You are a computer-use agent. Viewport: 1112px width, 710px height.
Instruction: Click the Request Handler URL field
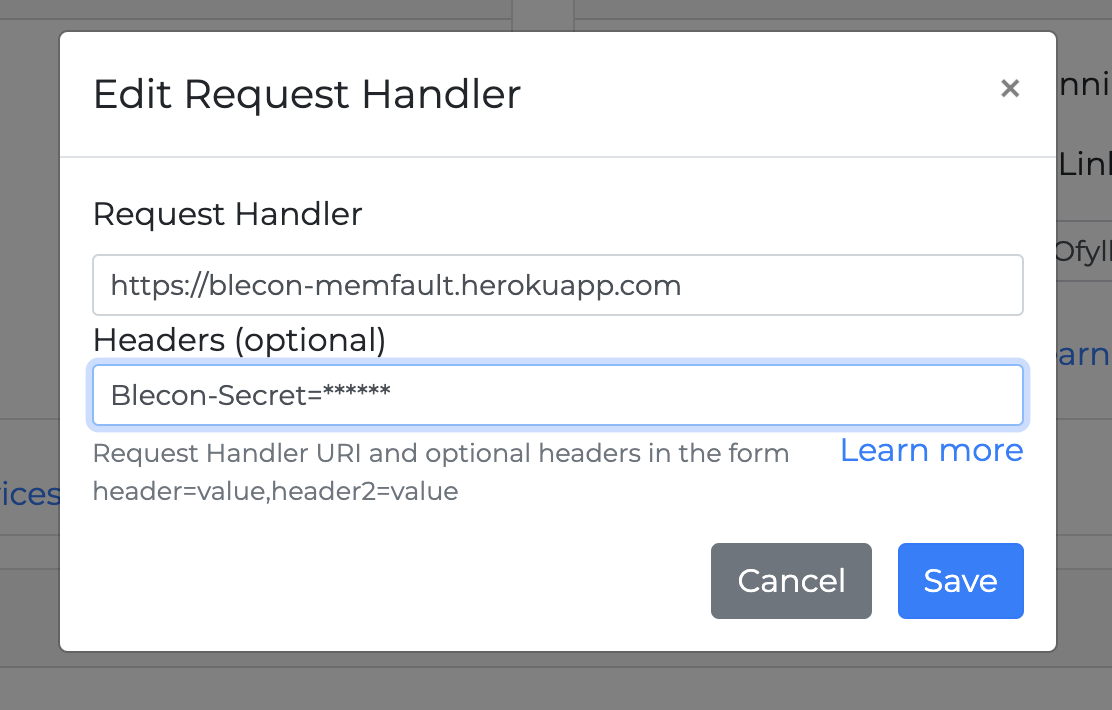(x=557, y=286)
